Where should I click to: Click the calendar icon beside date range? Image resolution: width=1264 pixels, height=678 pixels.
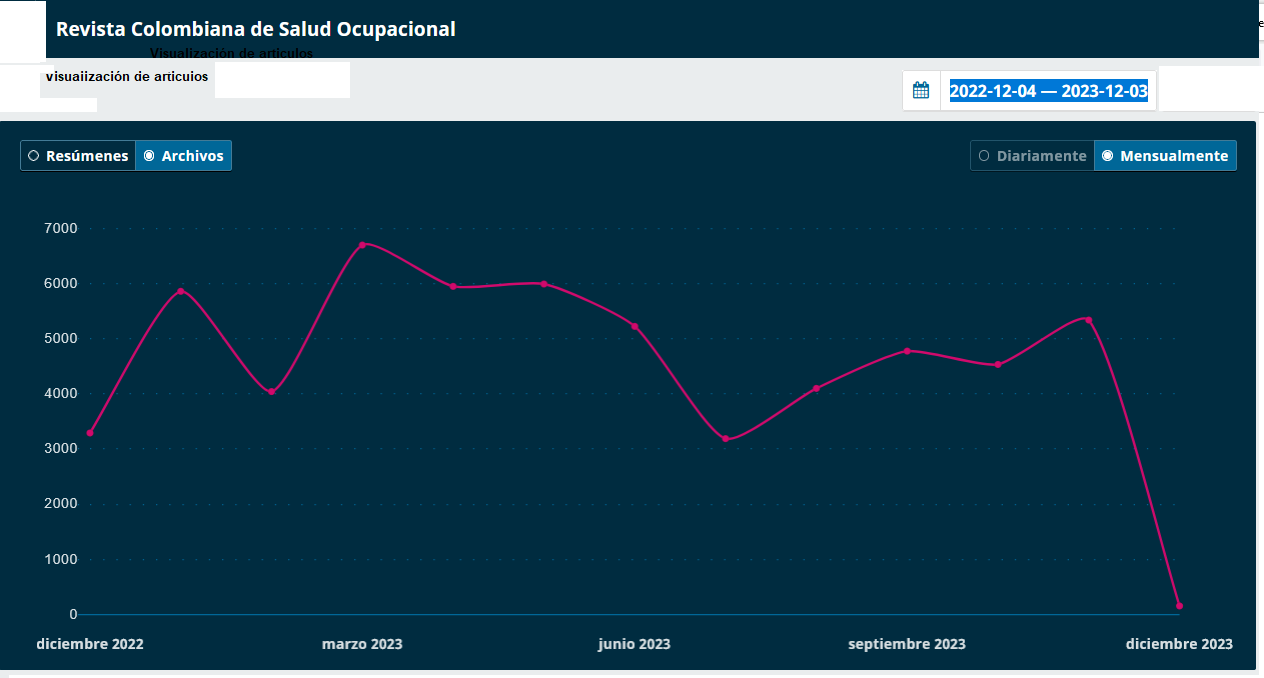(921, 90)
